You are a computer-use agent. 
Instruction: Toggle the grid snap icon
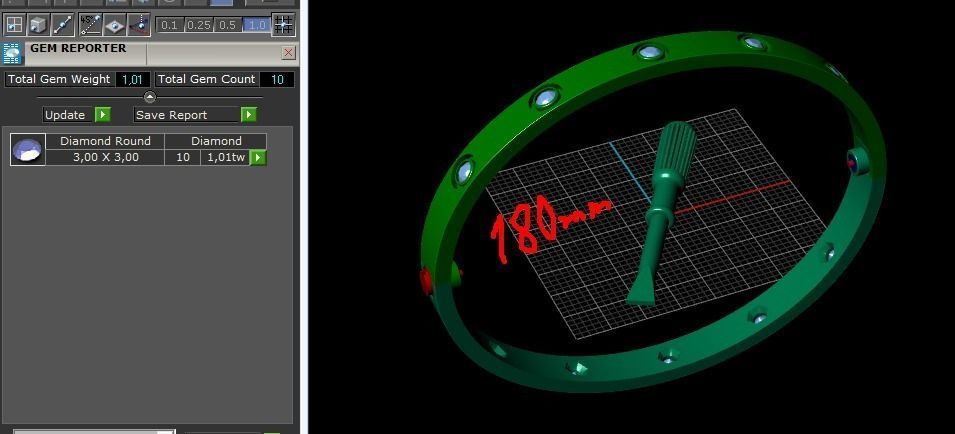point(283,25)
